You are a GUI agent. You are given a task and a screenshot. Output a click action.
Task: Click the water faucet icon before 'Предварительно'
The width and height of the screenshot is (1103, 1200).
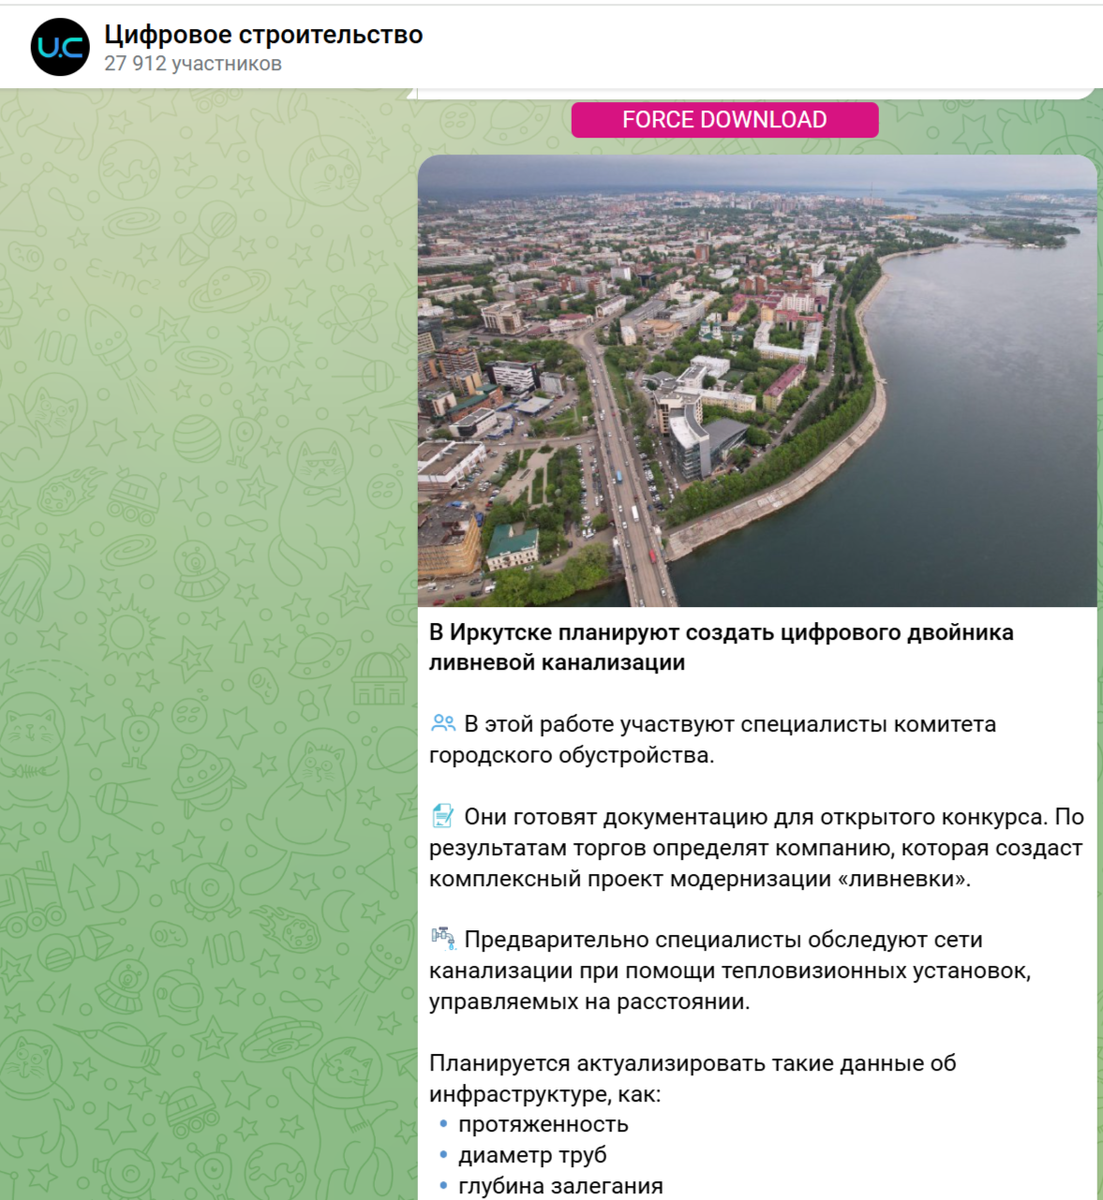(x=443, y=938)
